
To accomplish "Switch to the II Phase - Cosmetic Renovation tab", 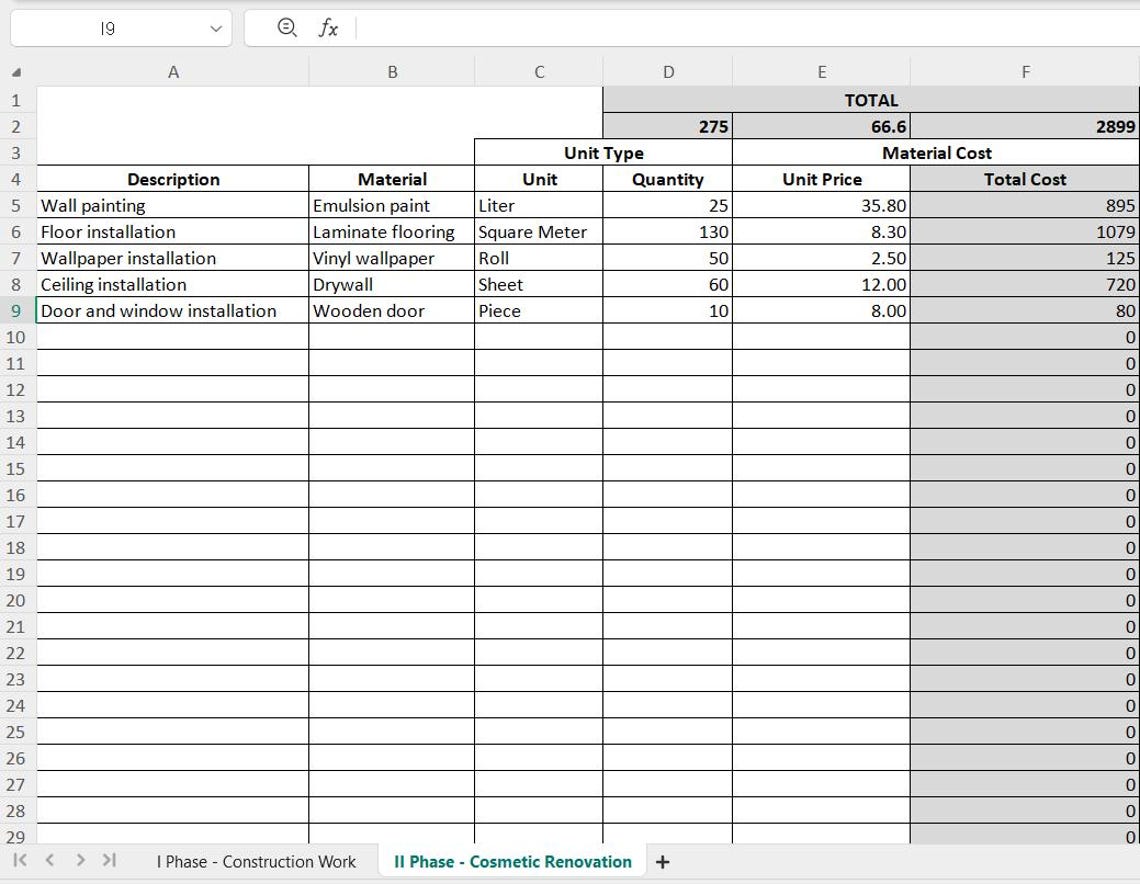I will point(511,861).
